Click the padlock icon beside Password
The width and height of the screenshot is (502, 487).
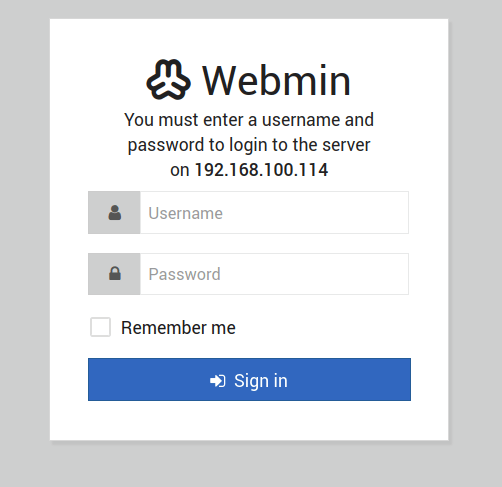pyautogui.click(x=115, y=273)
